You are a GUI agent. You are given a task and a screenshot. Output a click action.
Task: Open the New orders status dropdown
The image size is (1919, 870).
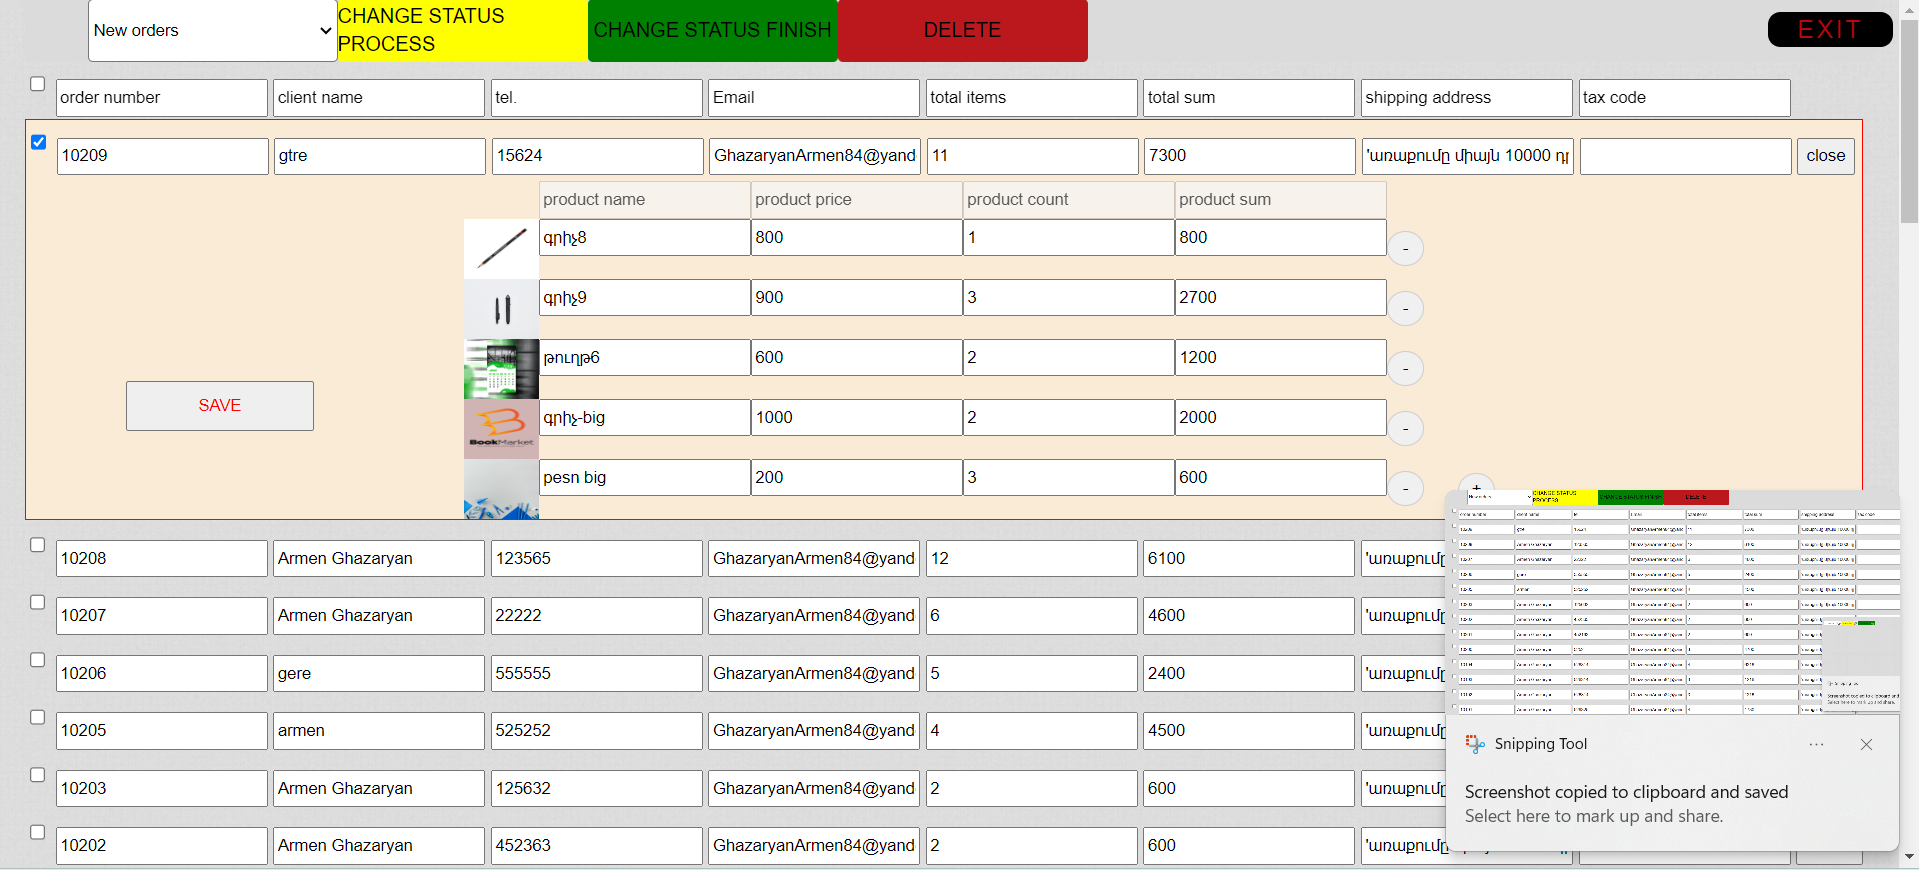point(212,31)
